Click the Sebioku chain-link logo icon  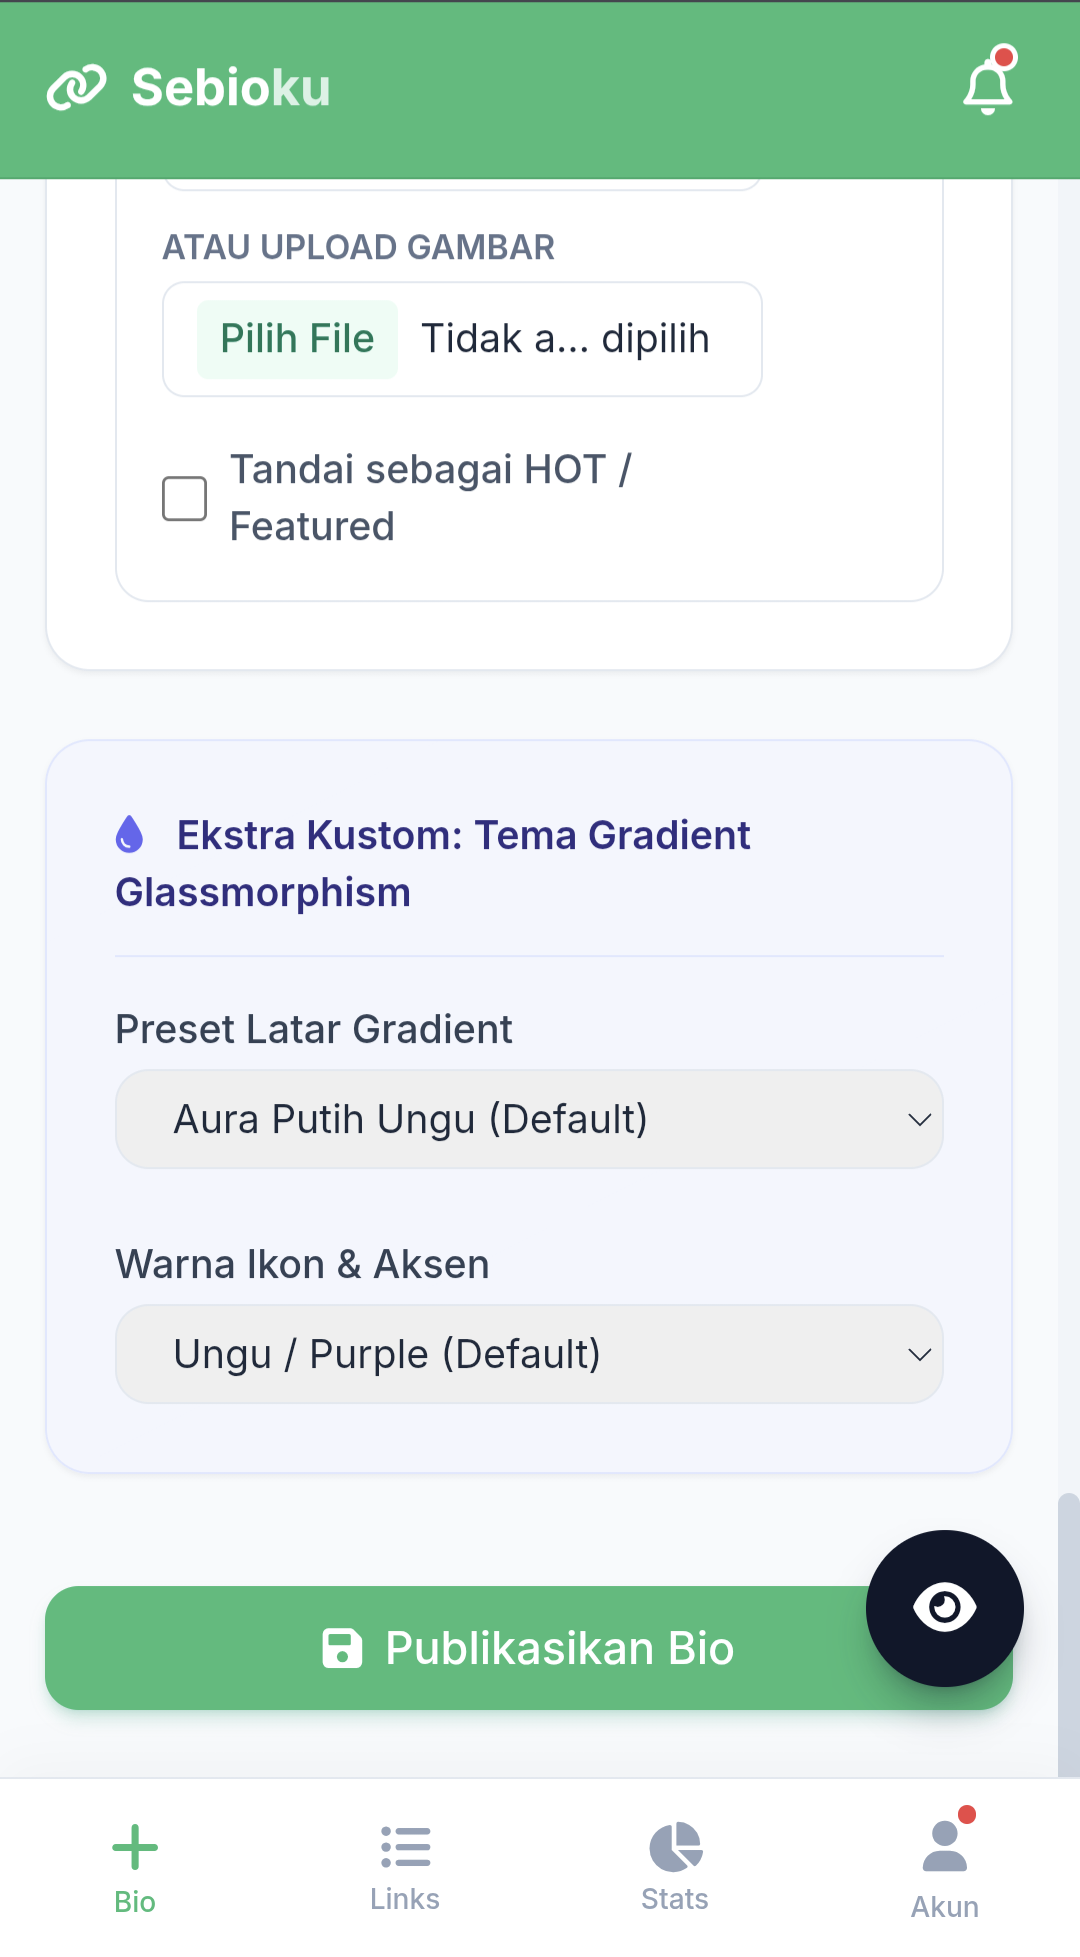[76, 88]
